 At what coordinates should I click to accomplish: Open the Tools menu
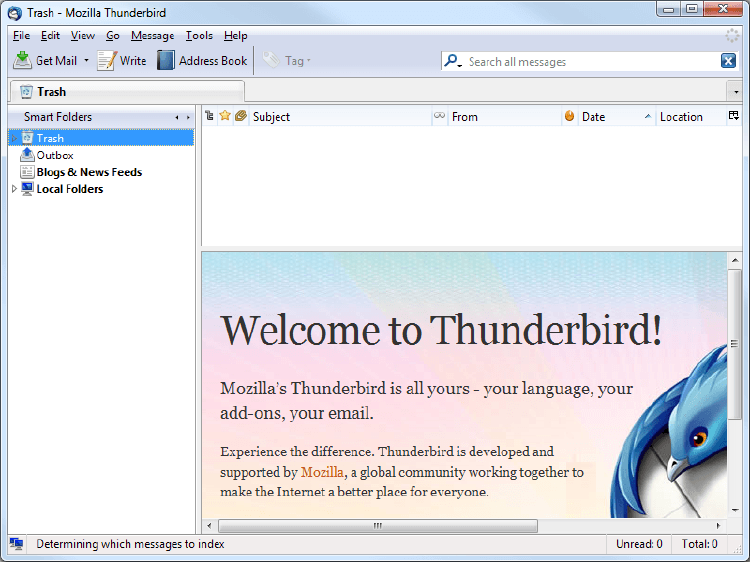click(199, 36)
